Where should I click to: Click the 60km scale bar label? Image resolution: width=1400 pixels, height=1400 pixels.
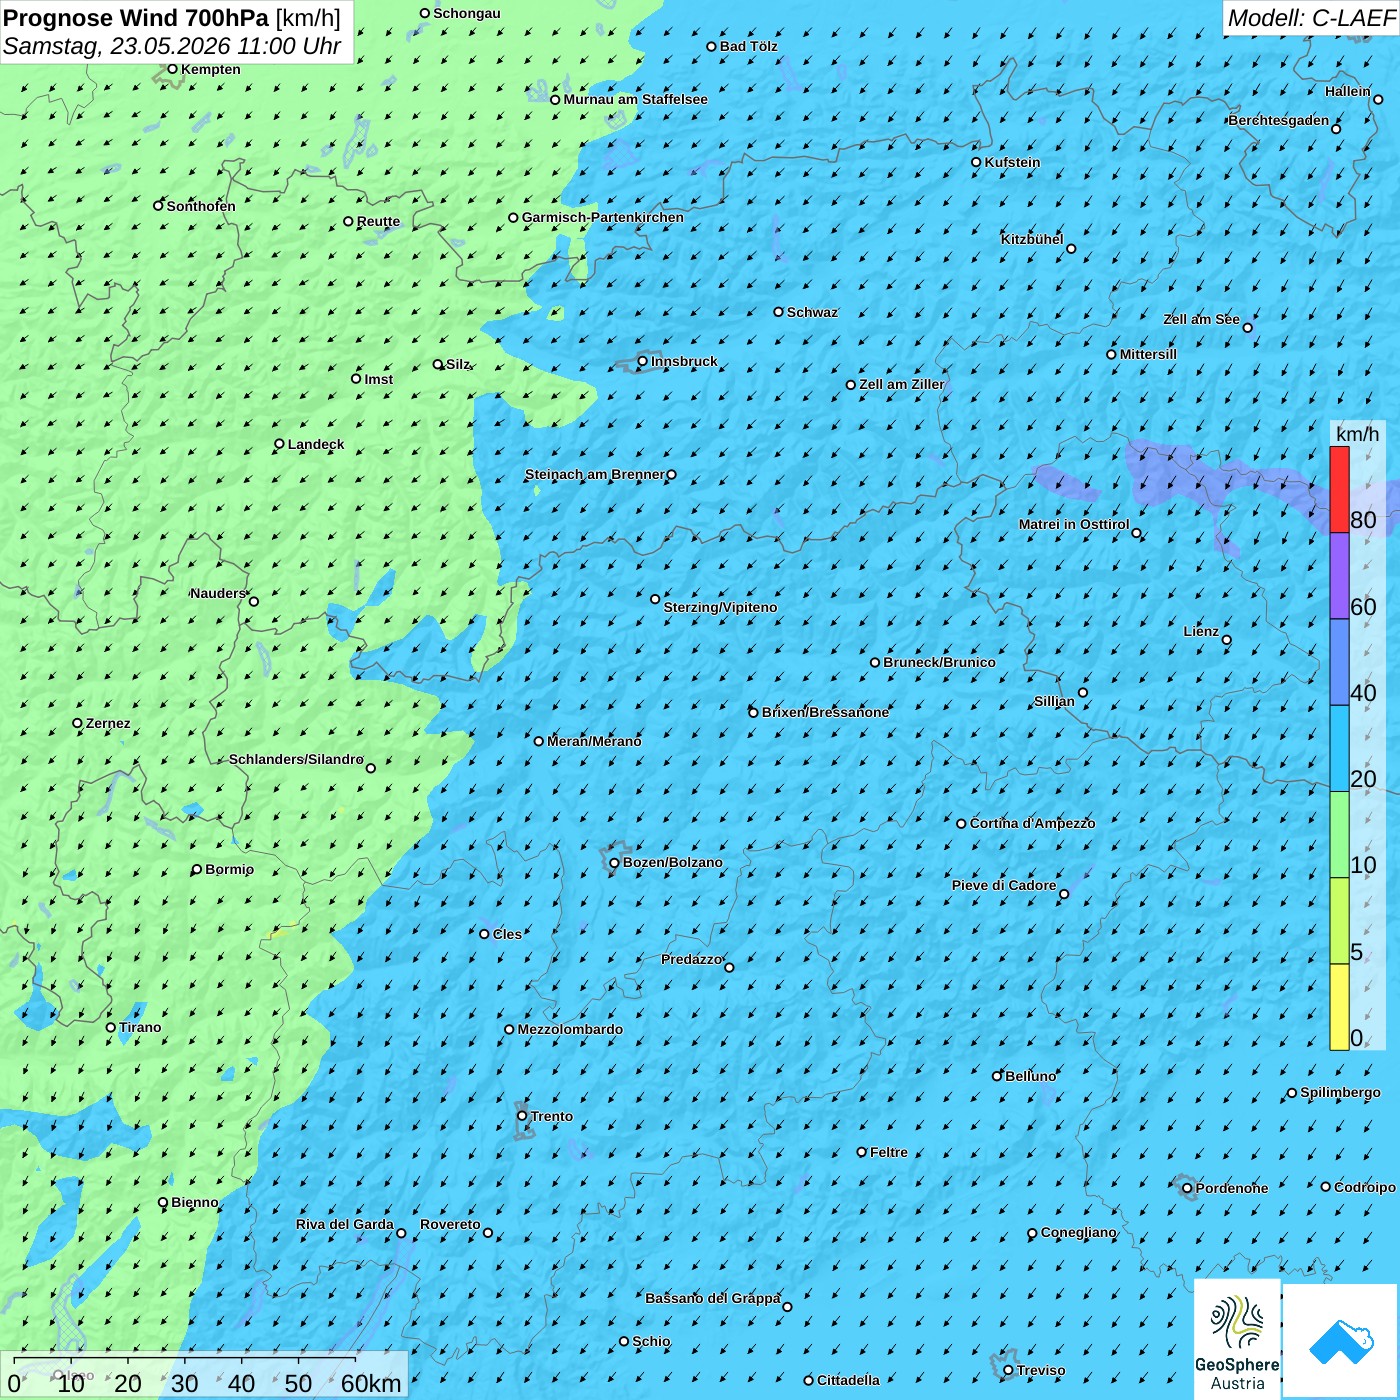(x=371, y=1384)
